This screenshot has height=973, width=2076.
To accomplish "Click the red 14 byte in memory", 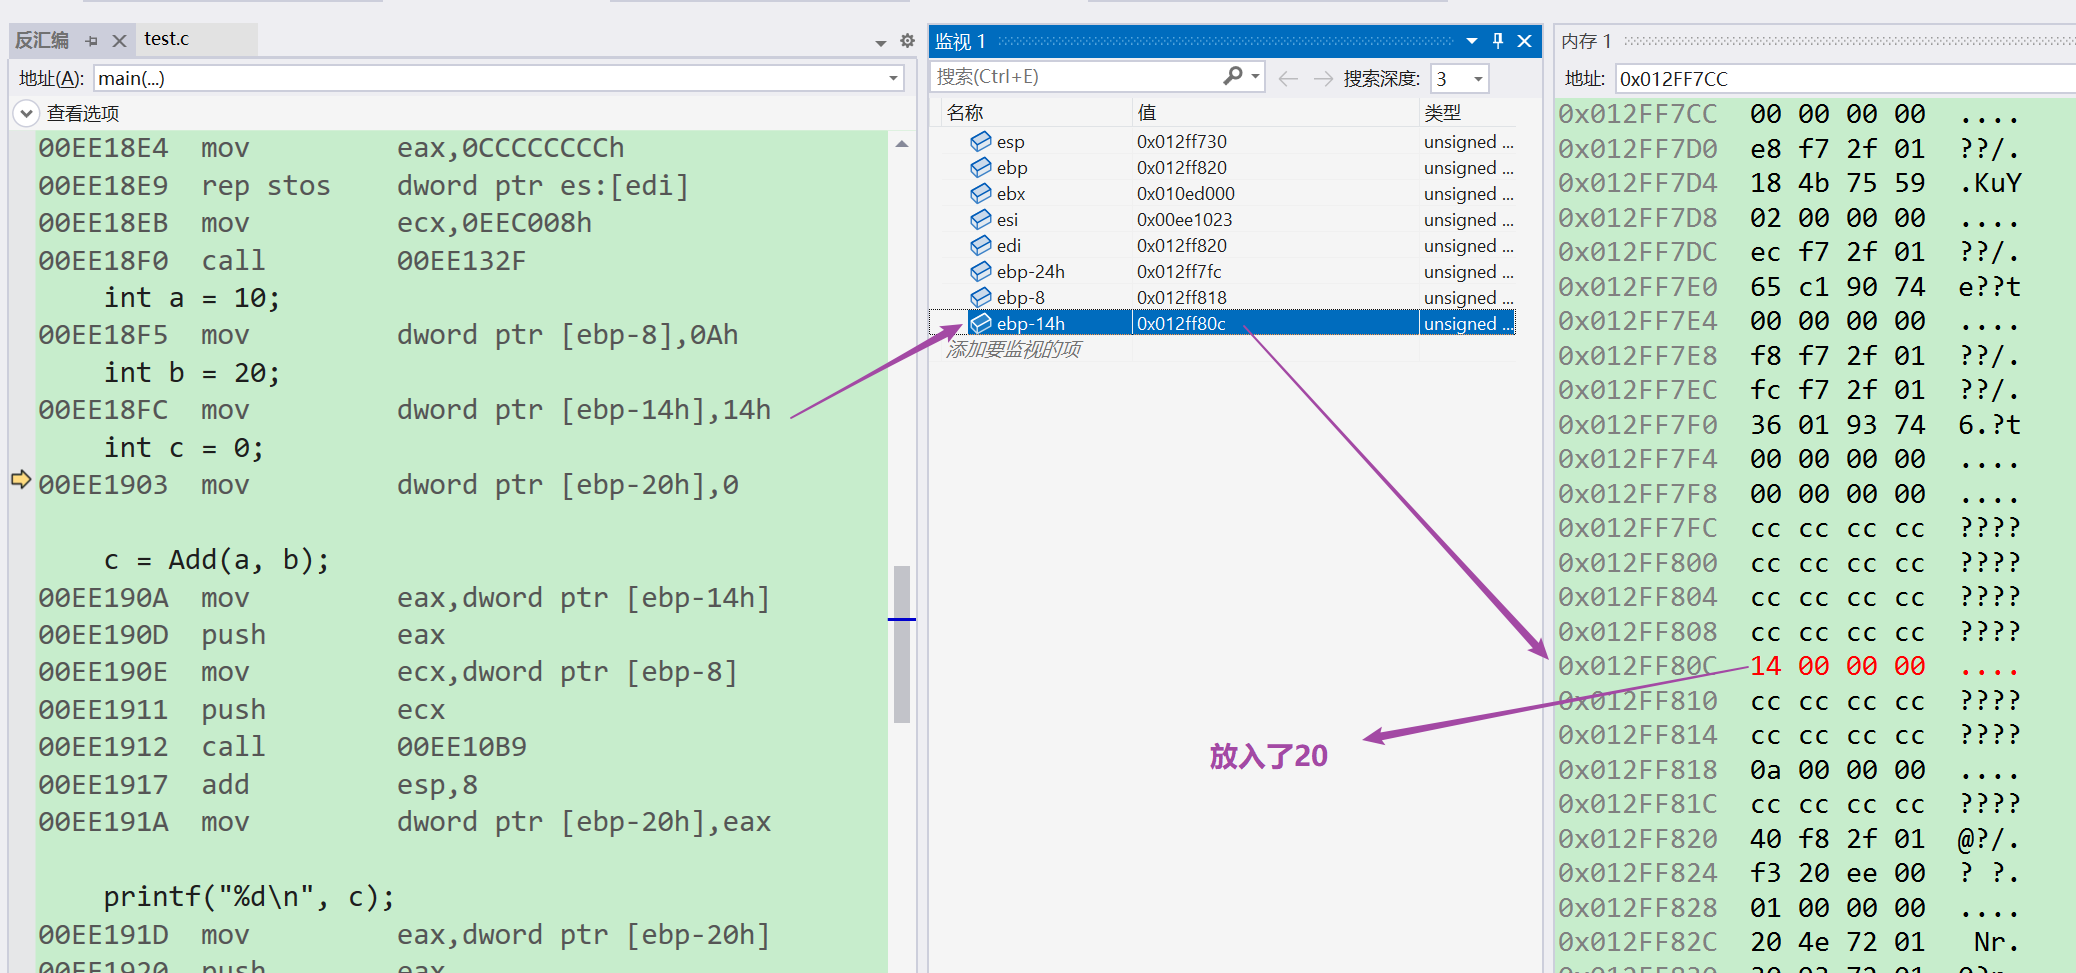I will click(1765, 666).
